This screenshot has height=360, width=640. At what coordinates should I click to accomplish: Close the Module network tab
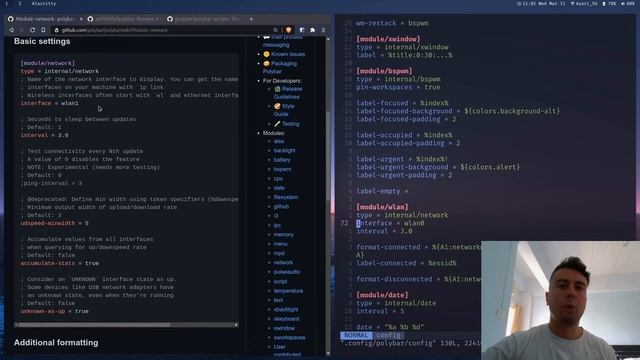click(x=81, y=19)
